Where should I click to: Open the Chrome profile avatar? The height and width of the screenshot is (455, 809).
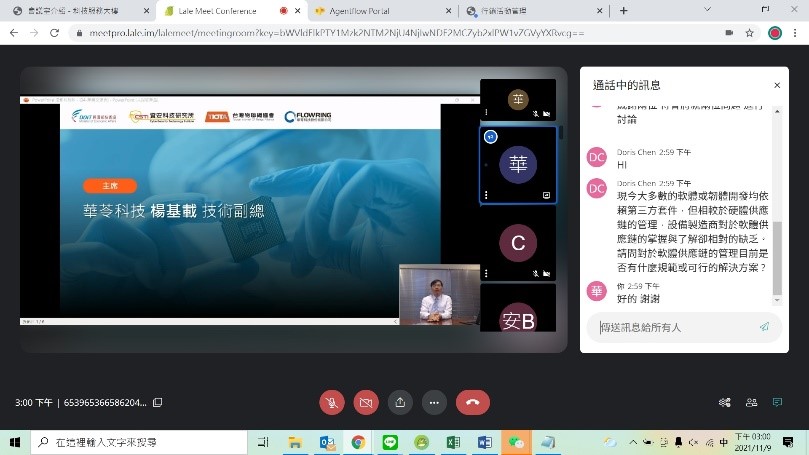(x=774, y=33)
